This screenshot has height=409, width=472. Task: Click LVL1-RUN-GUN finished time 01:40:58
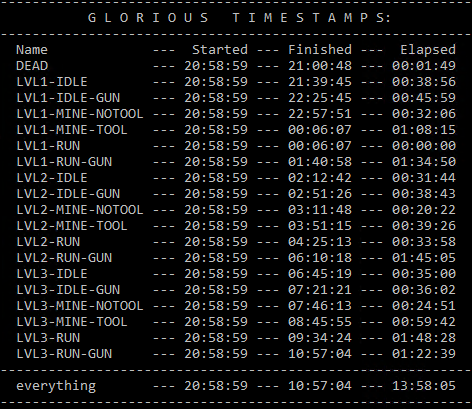[320, 162]
